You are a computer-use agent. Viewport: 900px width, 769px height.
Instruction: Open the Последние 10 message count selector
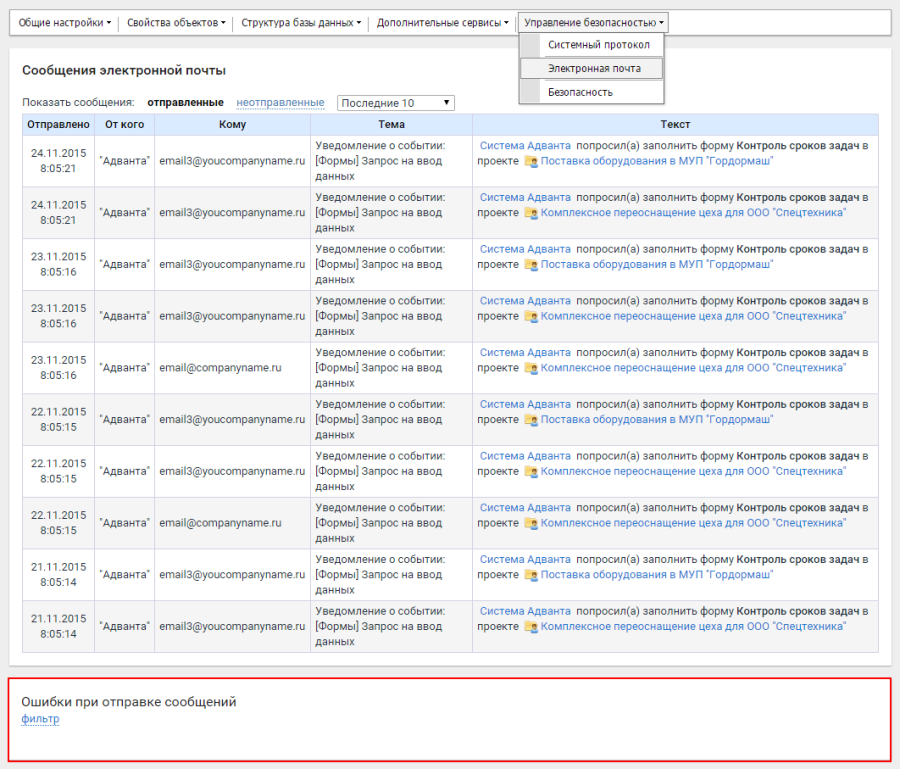(395, 103)
